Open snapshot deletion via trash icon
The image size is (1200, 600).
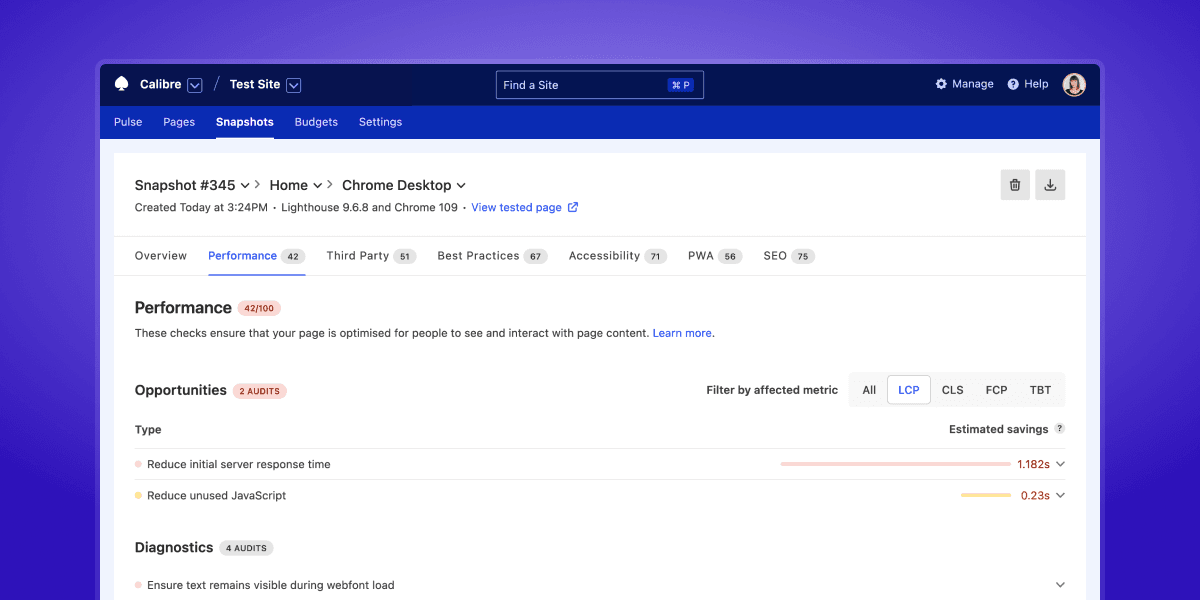pyautogui.click(x=1015, y=184)
